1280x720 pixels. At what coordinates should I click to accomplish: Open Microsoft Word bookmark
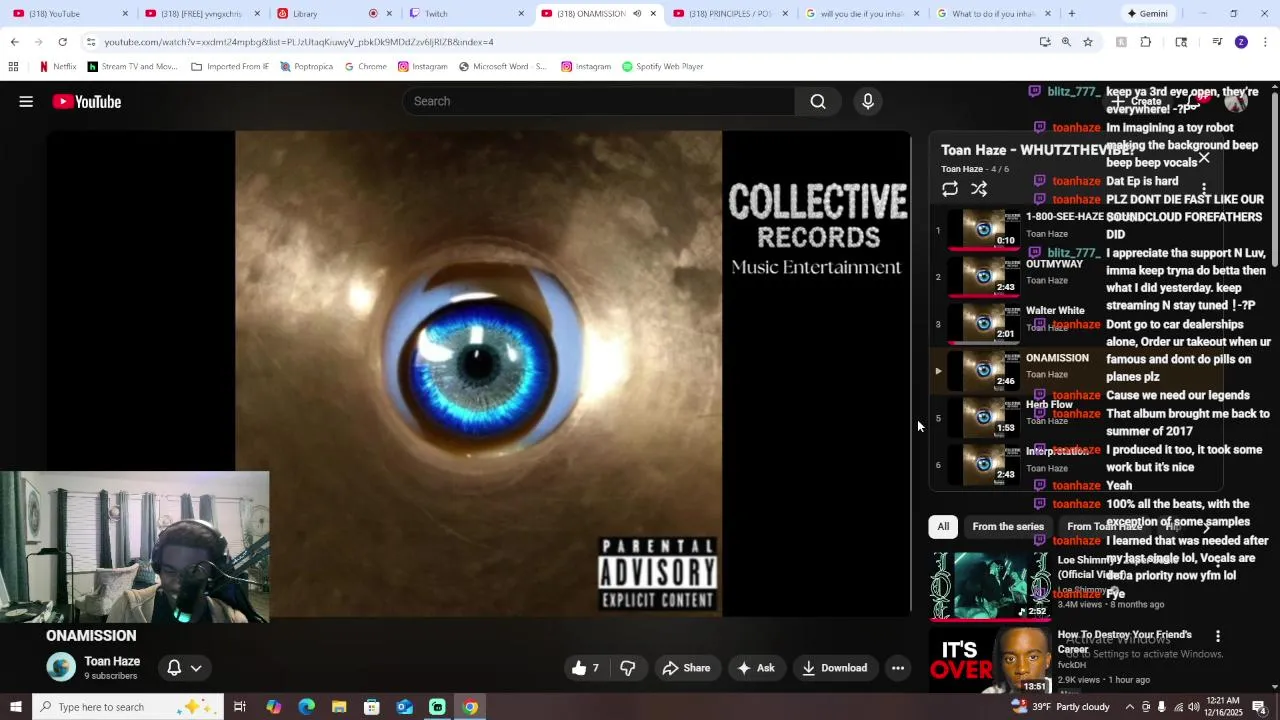(503, 67)
